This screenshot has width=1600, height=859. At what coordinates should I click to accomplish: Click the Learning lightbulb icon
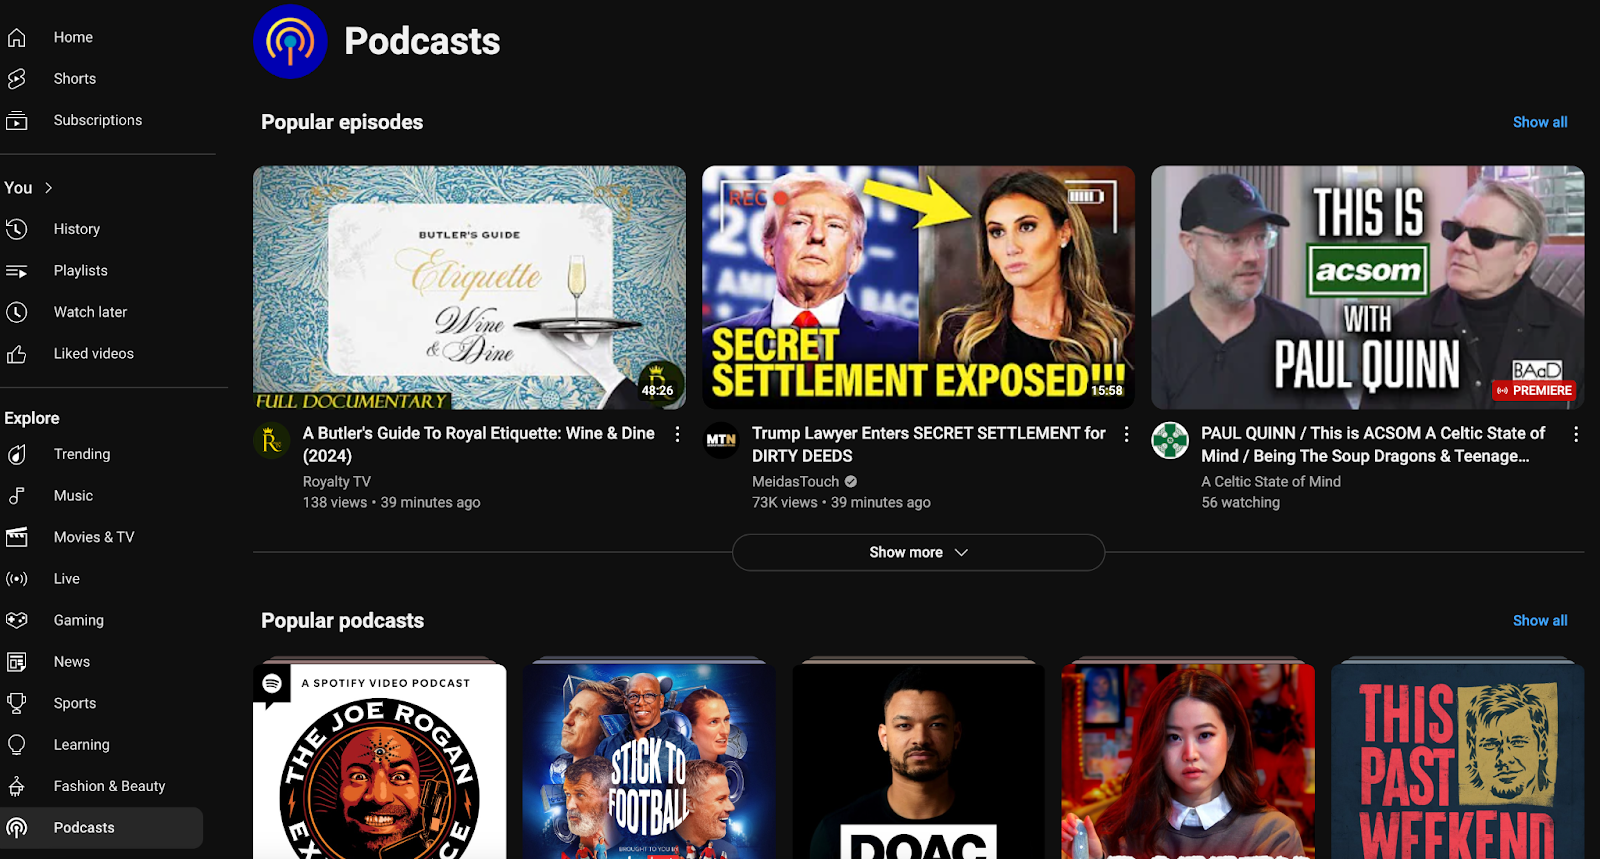16,745
